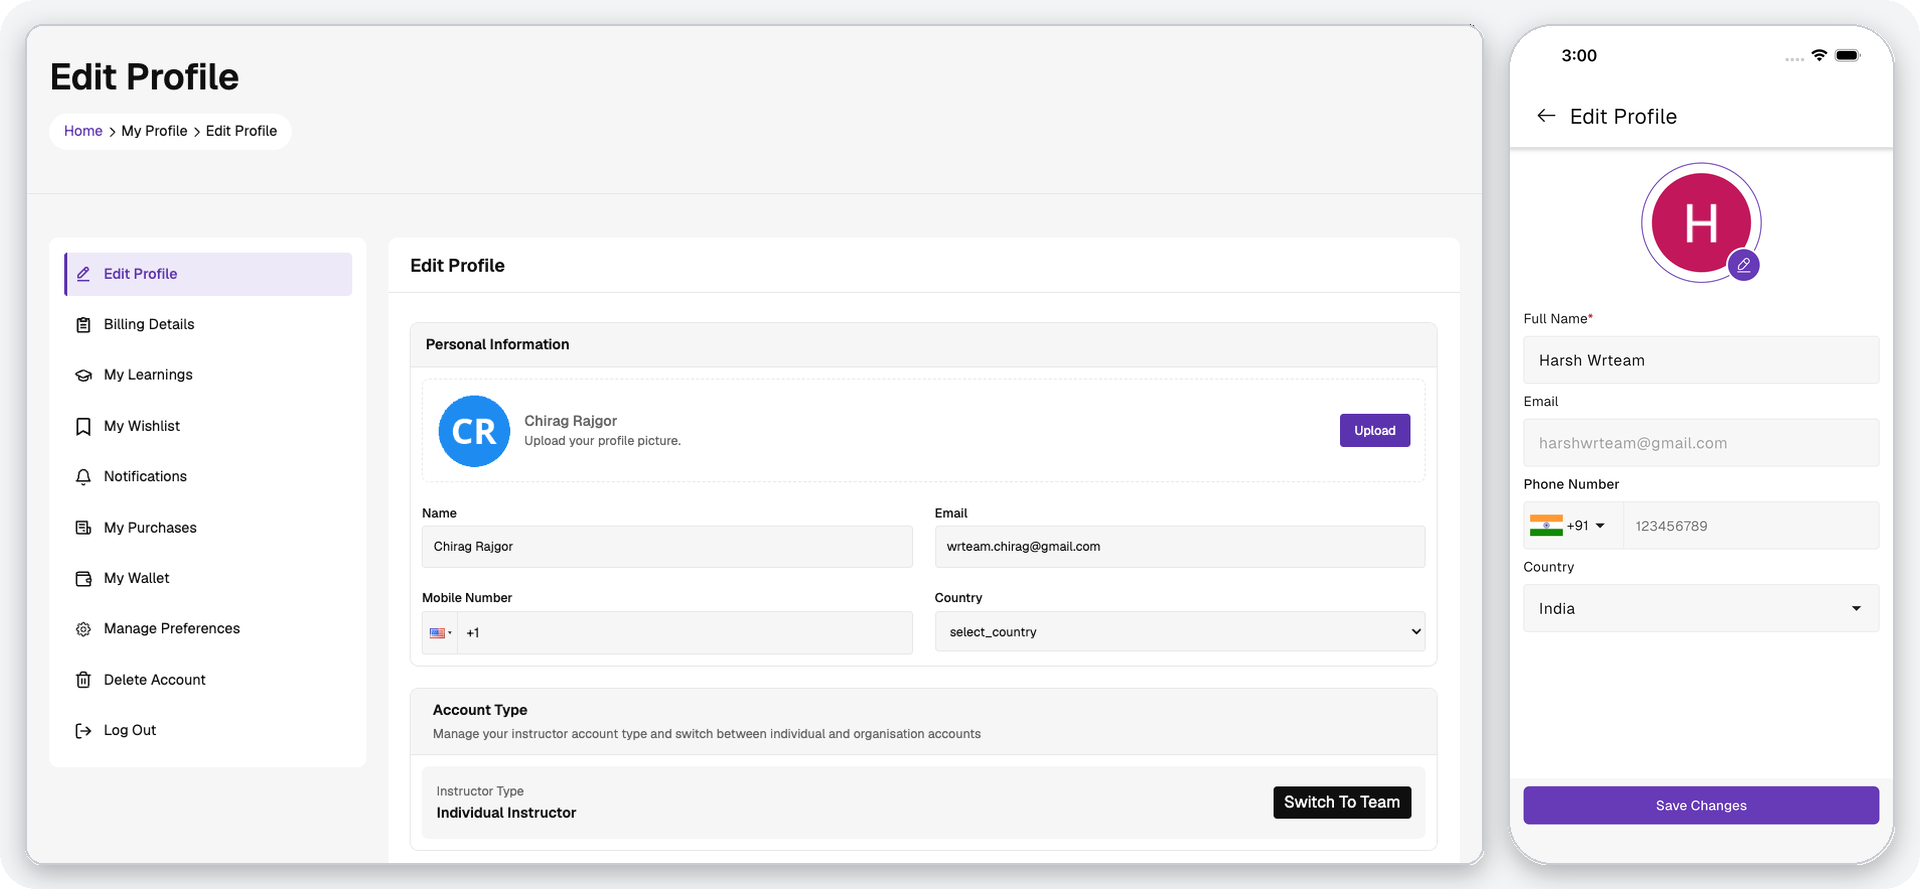Screen dimensions: 1920x889
Task: Click the My Learnings graduation cap icon
Action: (84, 375)
